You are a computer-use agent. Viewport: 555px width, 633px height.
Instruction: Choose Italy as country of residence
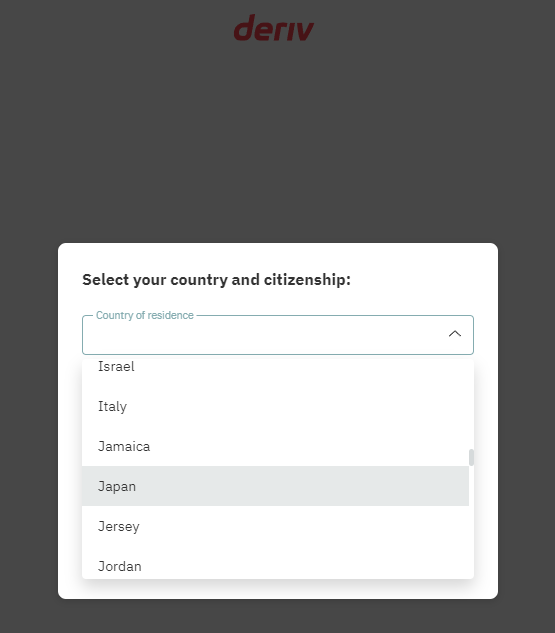coord(275,406)
